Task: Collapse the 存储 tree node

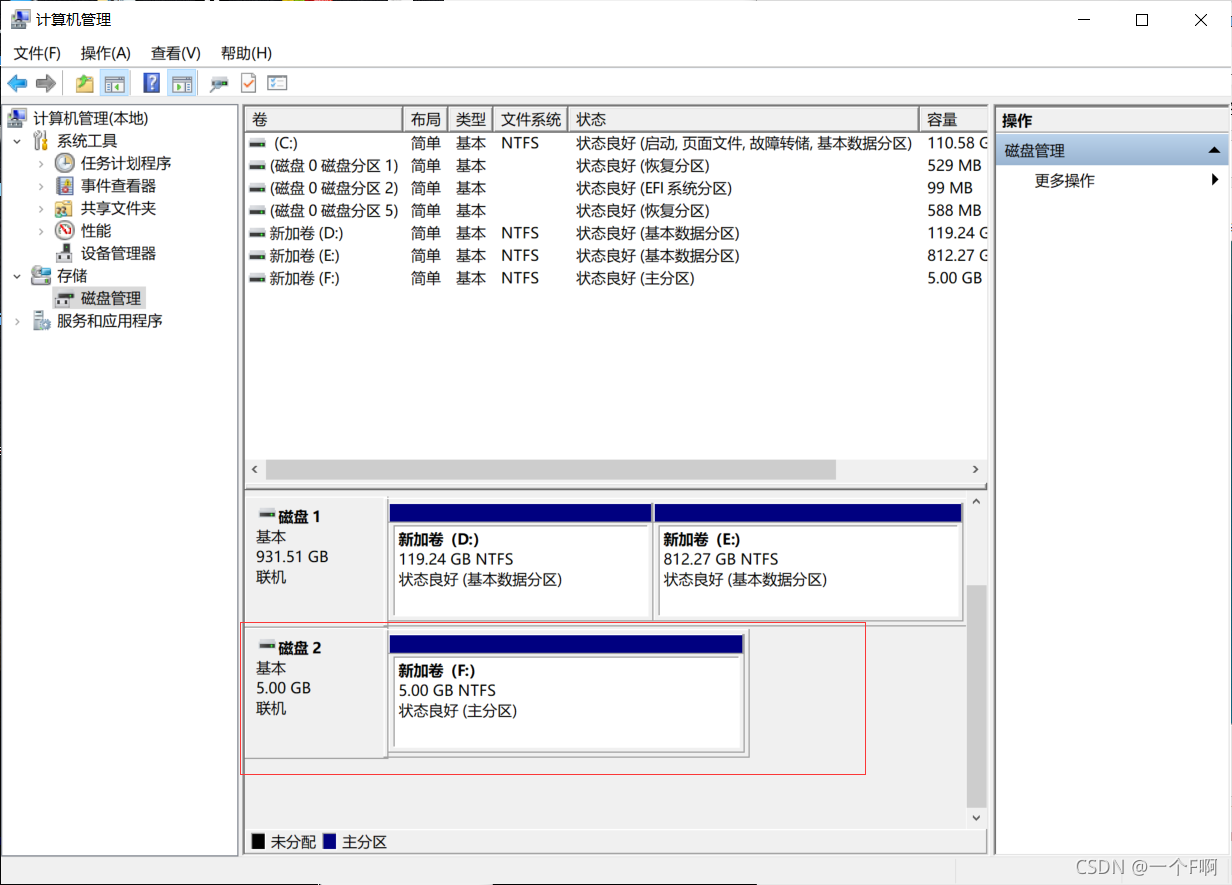Action: pyautogui.click(x=17, y=275)
